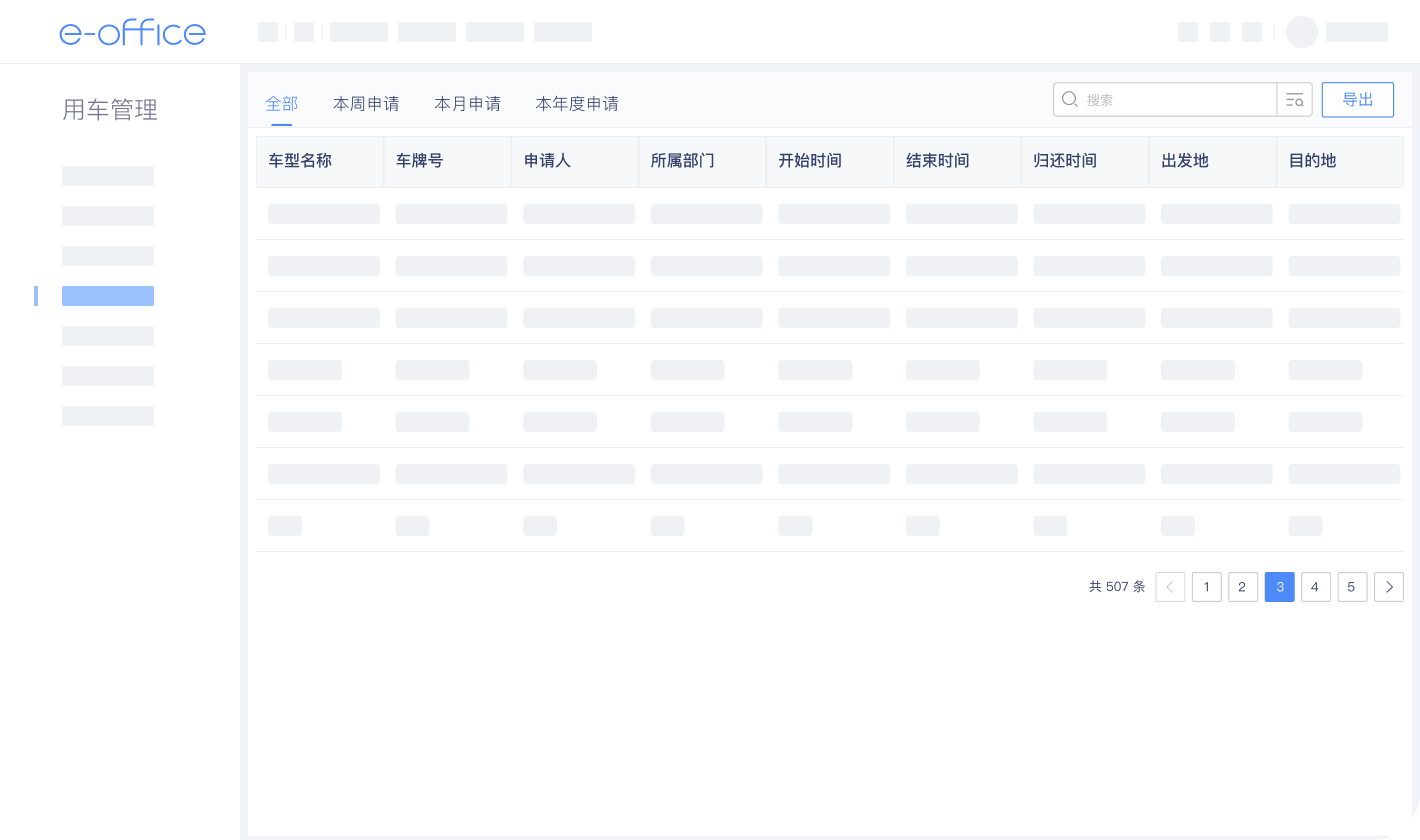The width and height of the screenshot is (1420, 840).
Task: Click the 导出 export button
Action: [1358, 100]
